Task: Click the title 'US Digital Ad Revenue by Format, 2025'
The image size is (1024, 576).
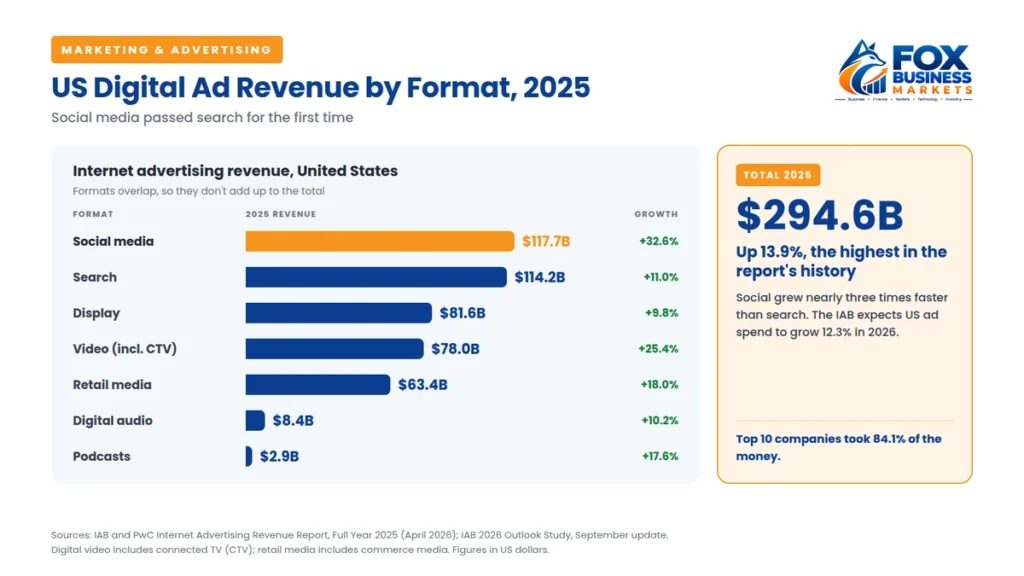Action: pos(320,88)
